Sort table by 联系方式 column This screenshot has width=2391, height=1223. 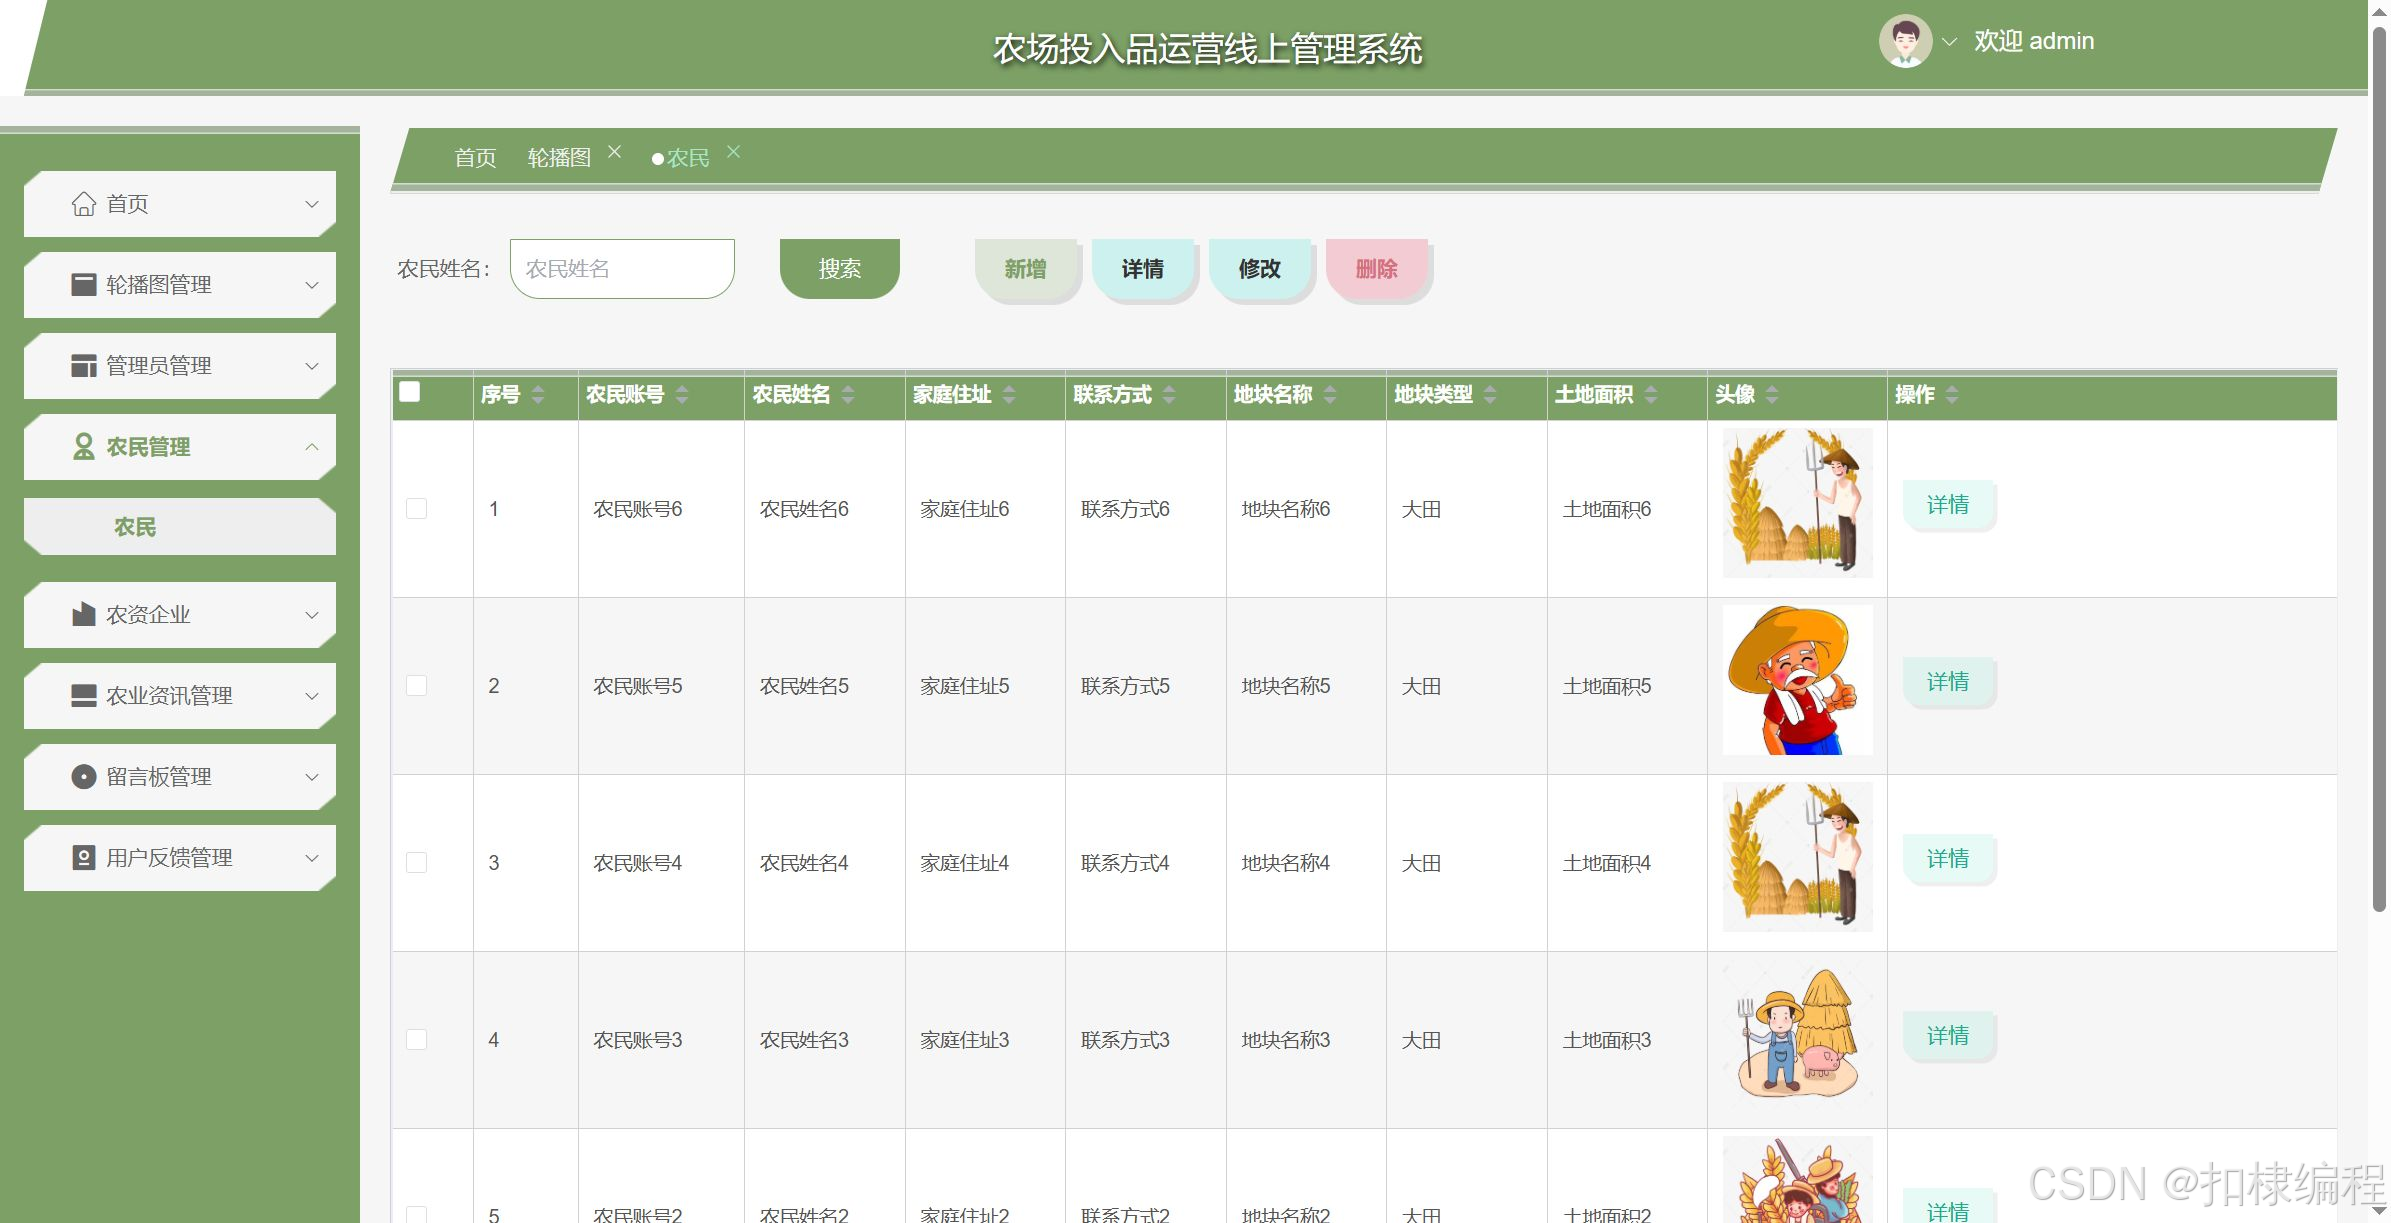(1169, 395)
